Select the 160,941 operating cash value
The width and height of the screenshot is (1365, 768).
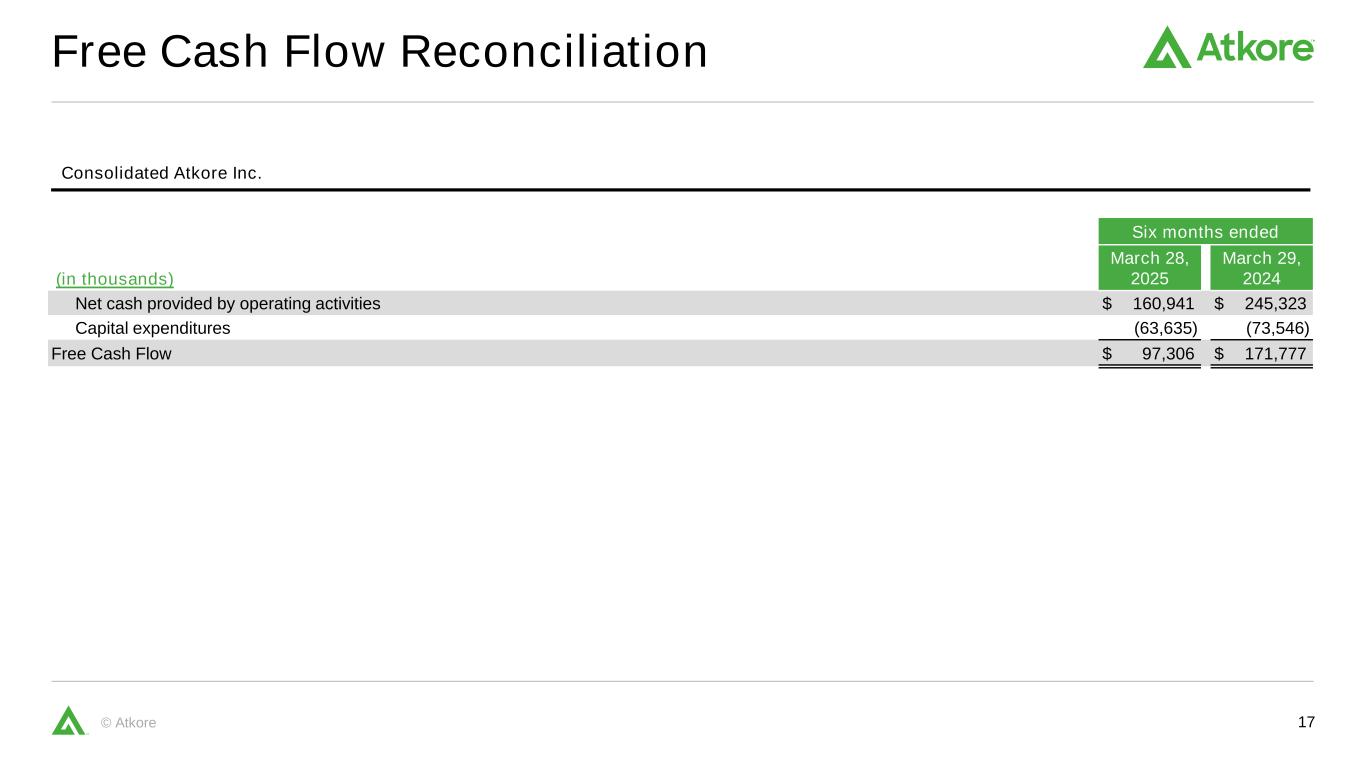coord(1163,303)
